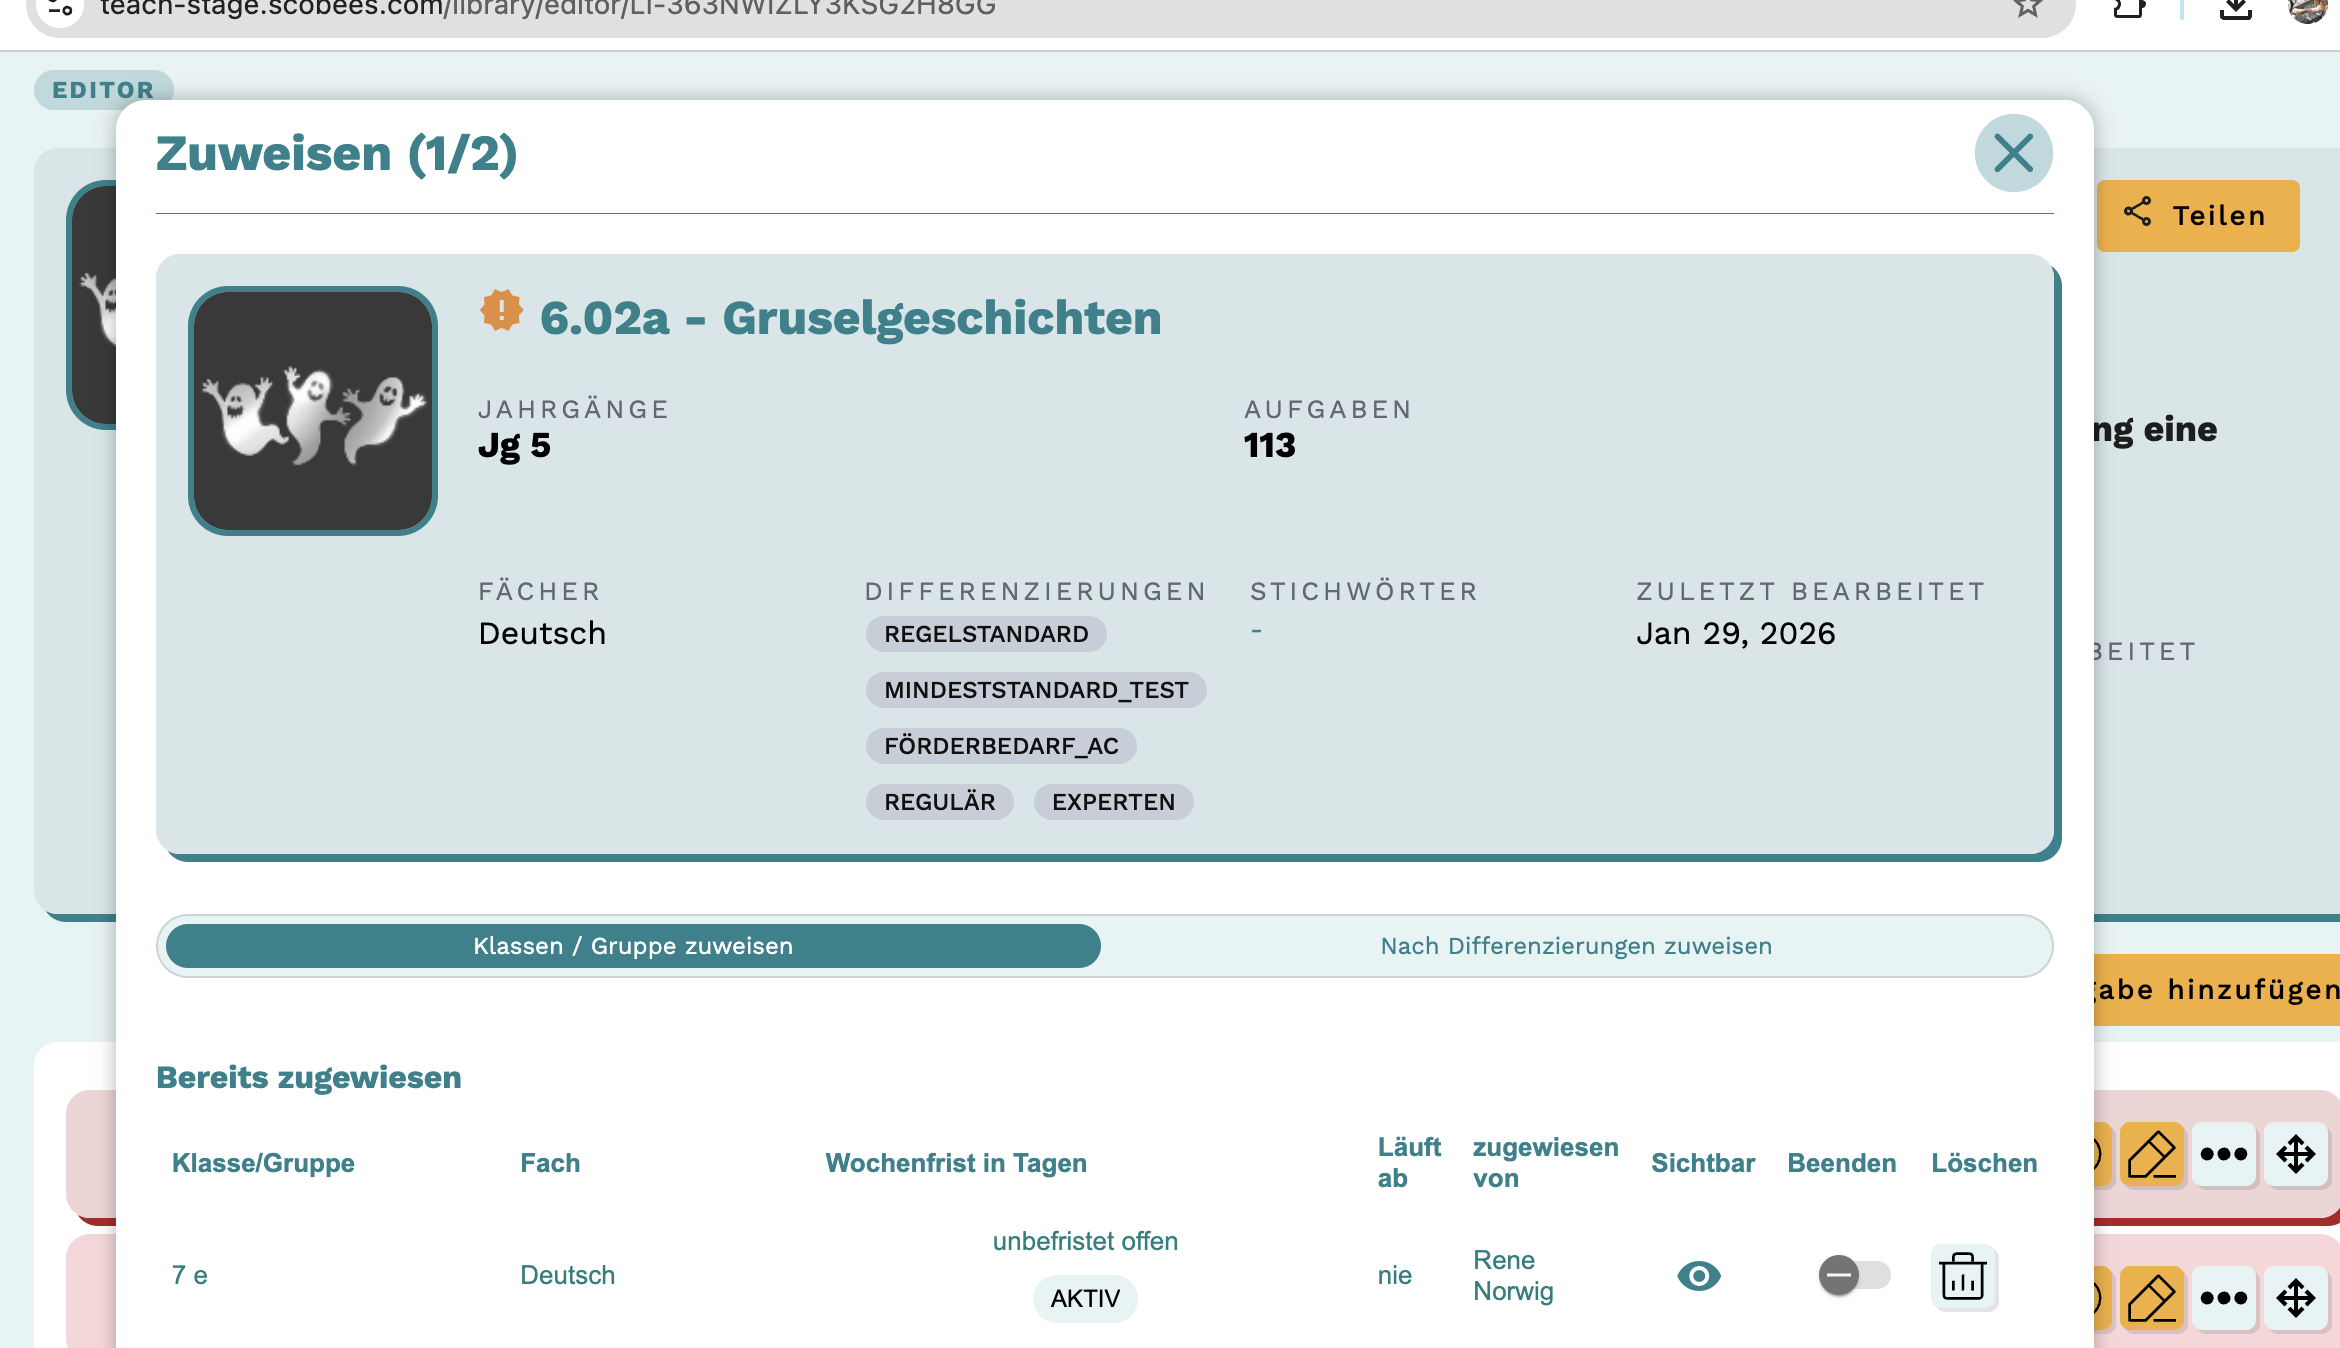Open the lower three-dots more menu

(2224, 1298)
